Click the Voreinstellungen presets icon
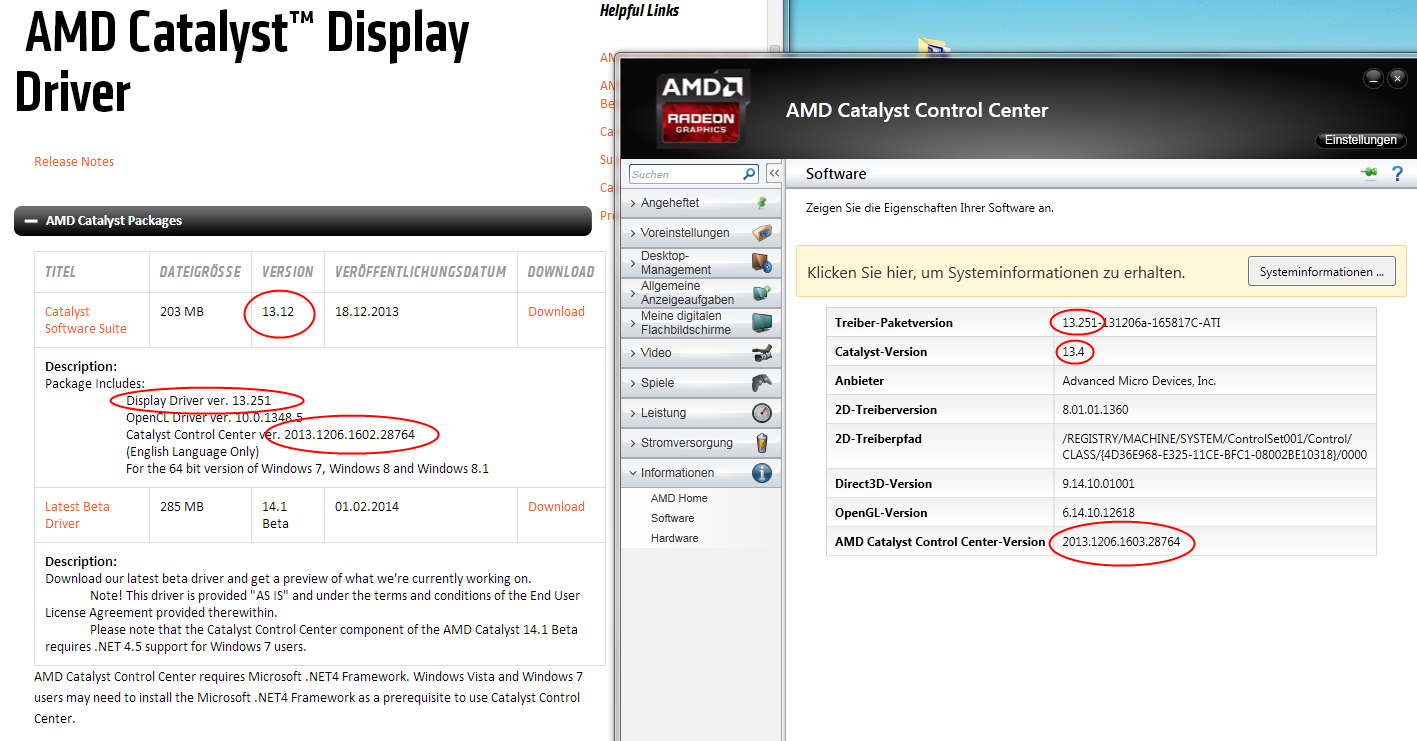The height and width of the screenshot is (741, 1417). click(762, 233)
